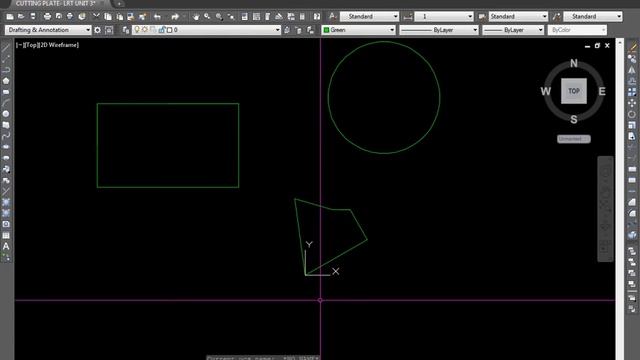This screenshot has width=640, height=360.
Task: Select the Line draw tool
Action: [x=6, y=49]
